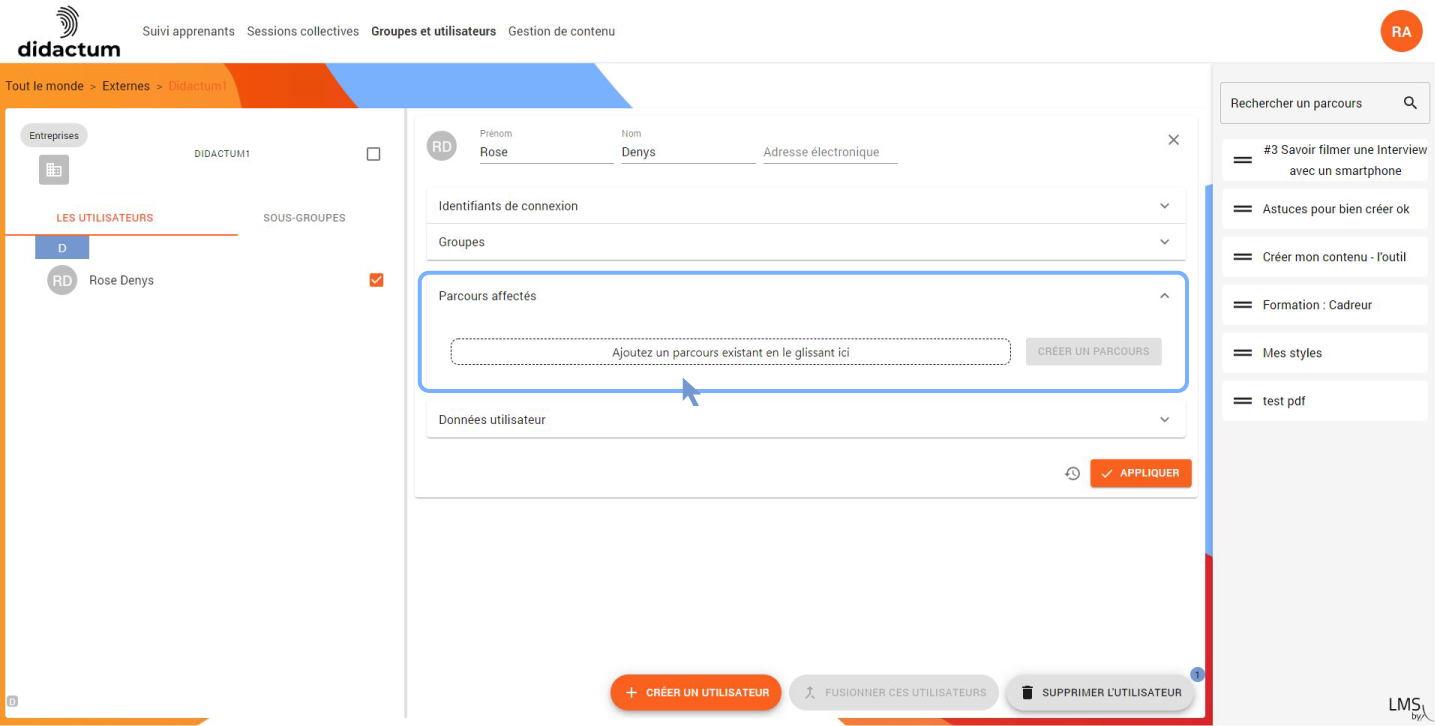Click the parcours drop zone
1435x726 pixels.
tap(731, 352)
